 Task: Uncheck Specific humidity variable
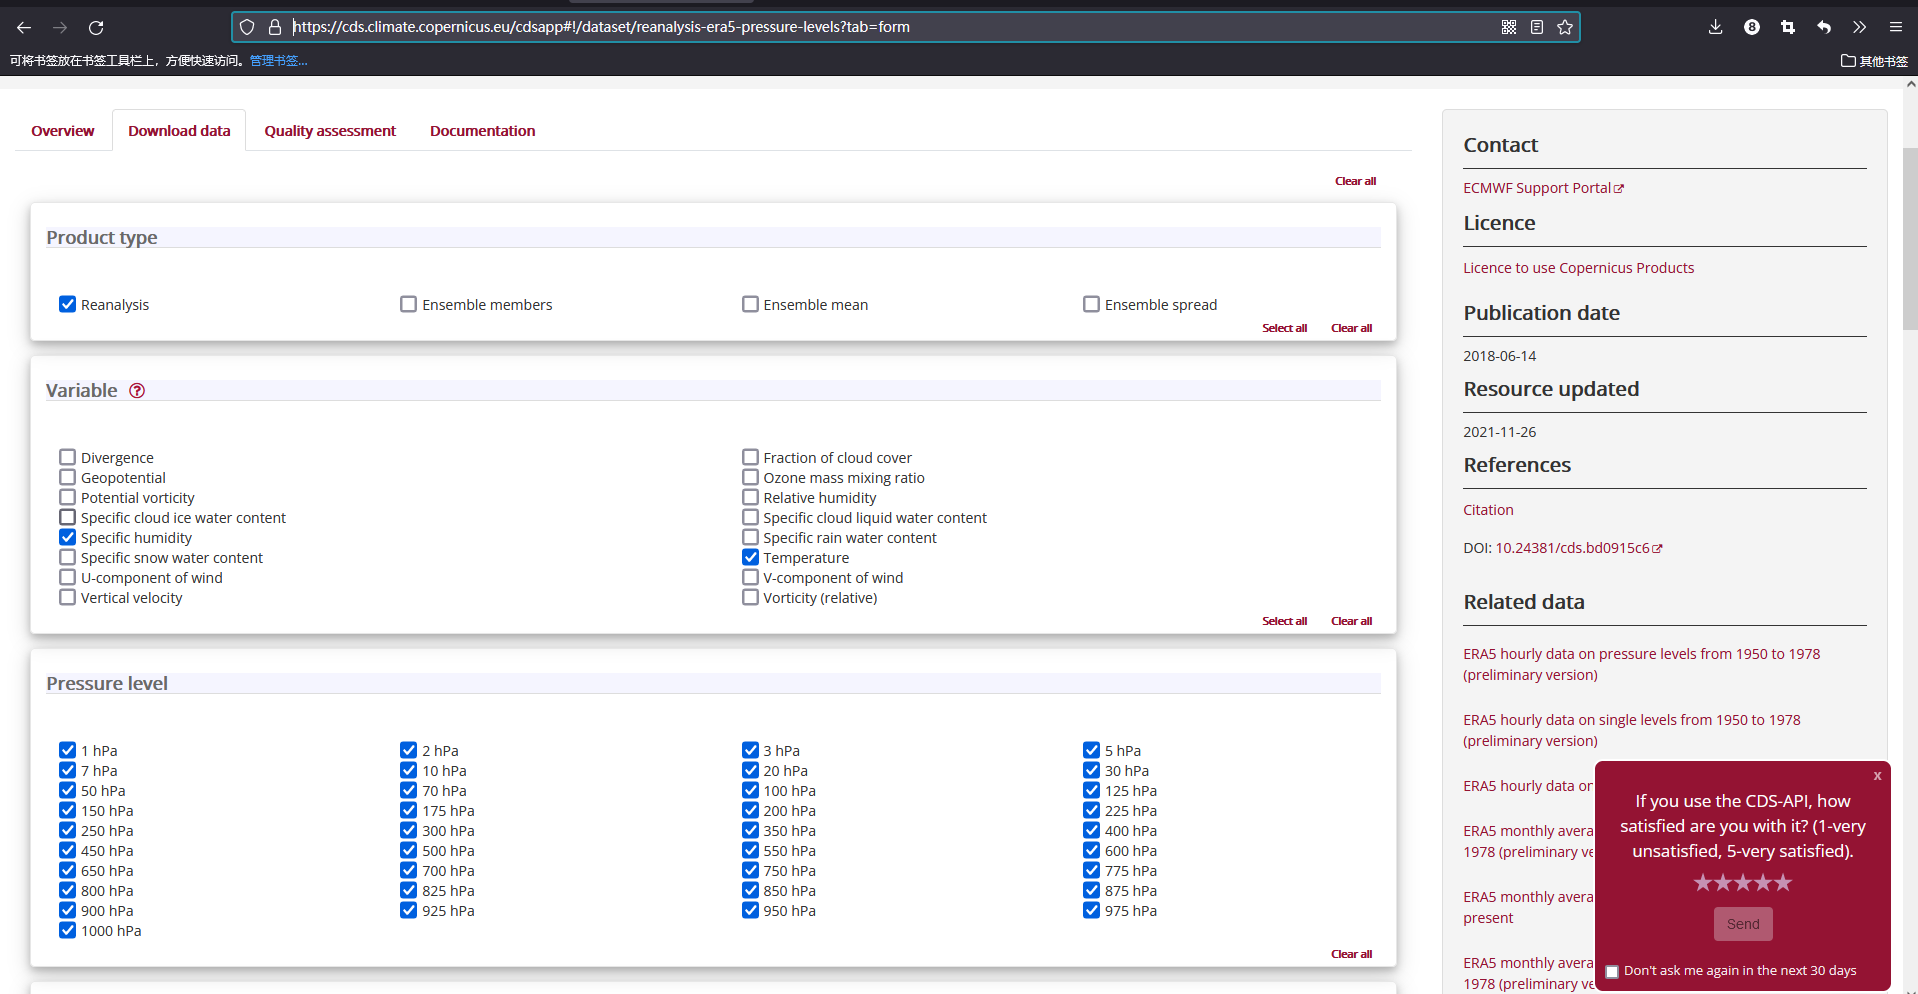pyautogui.click(x=67, y=537)
